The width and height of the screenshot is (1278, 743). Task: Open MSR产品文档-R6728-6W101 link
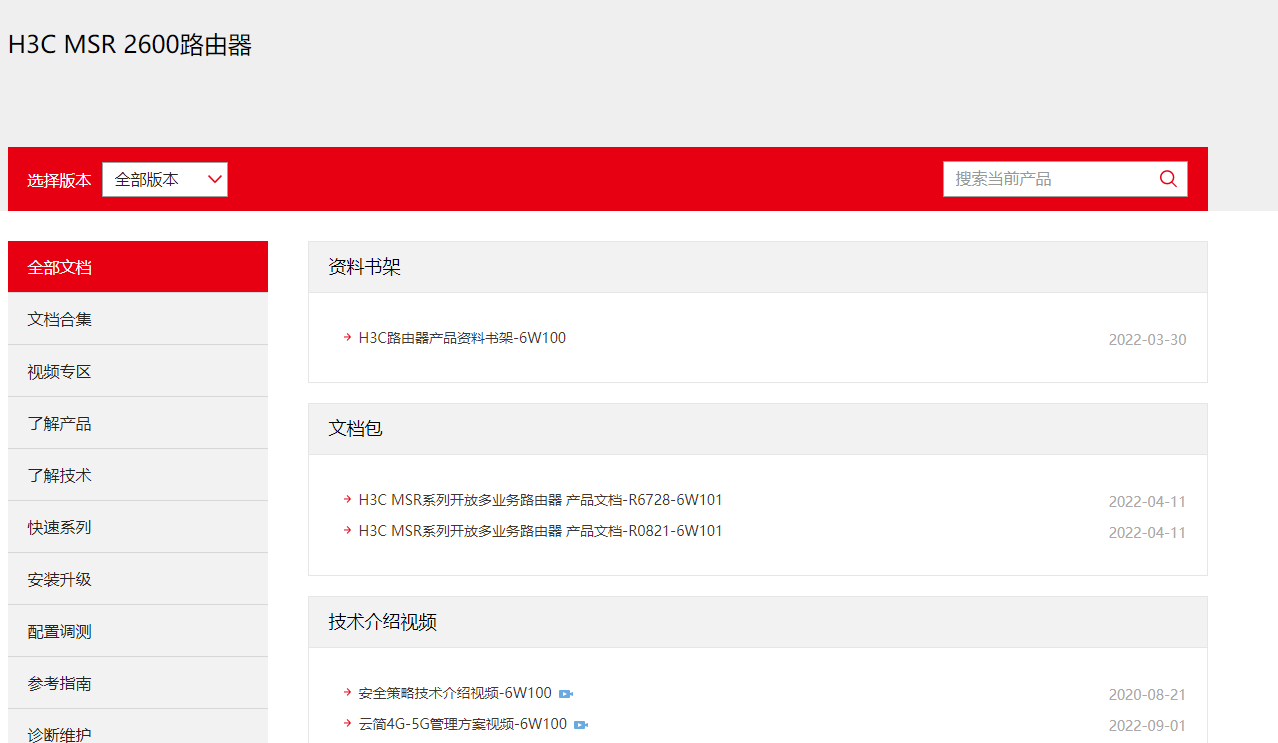(x=540, y=500)
